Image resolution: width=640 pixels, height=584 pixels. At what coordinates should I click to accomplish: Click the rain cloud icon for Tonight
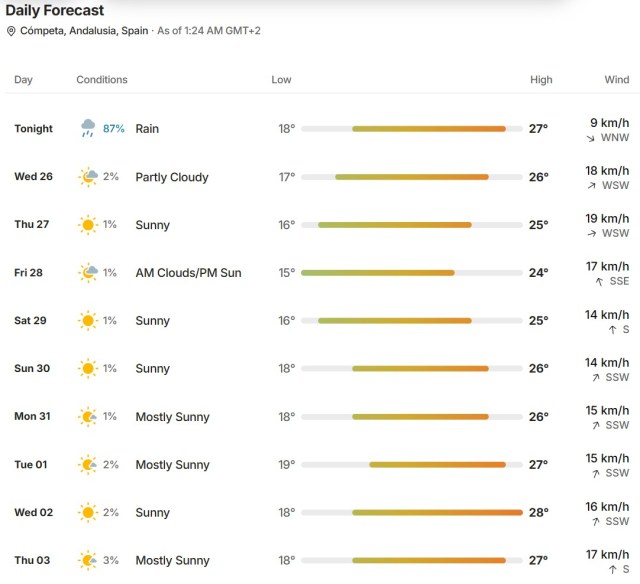[x=88, y=128]
